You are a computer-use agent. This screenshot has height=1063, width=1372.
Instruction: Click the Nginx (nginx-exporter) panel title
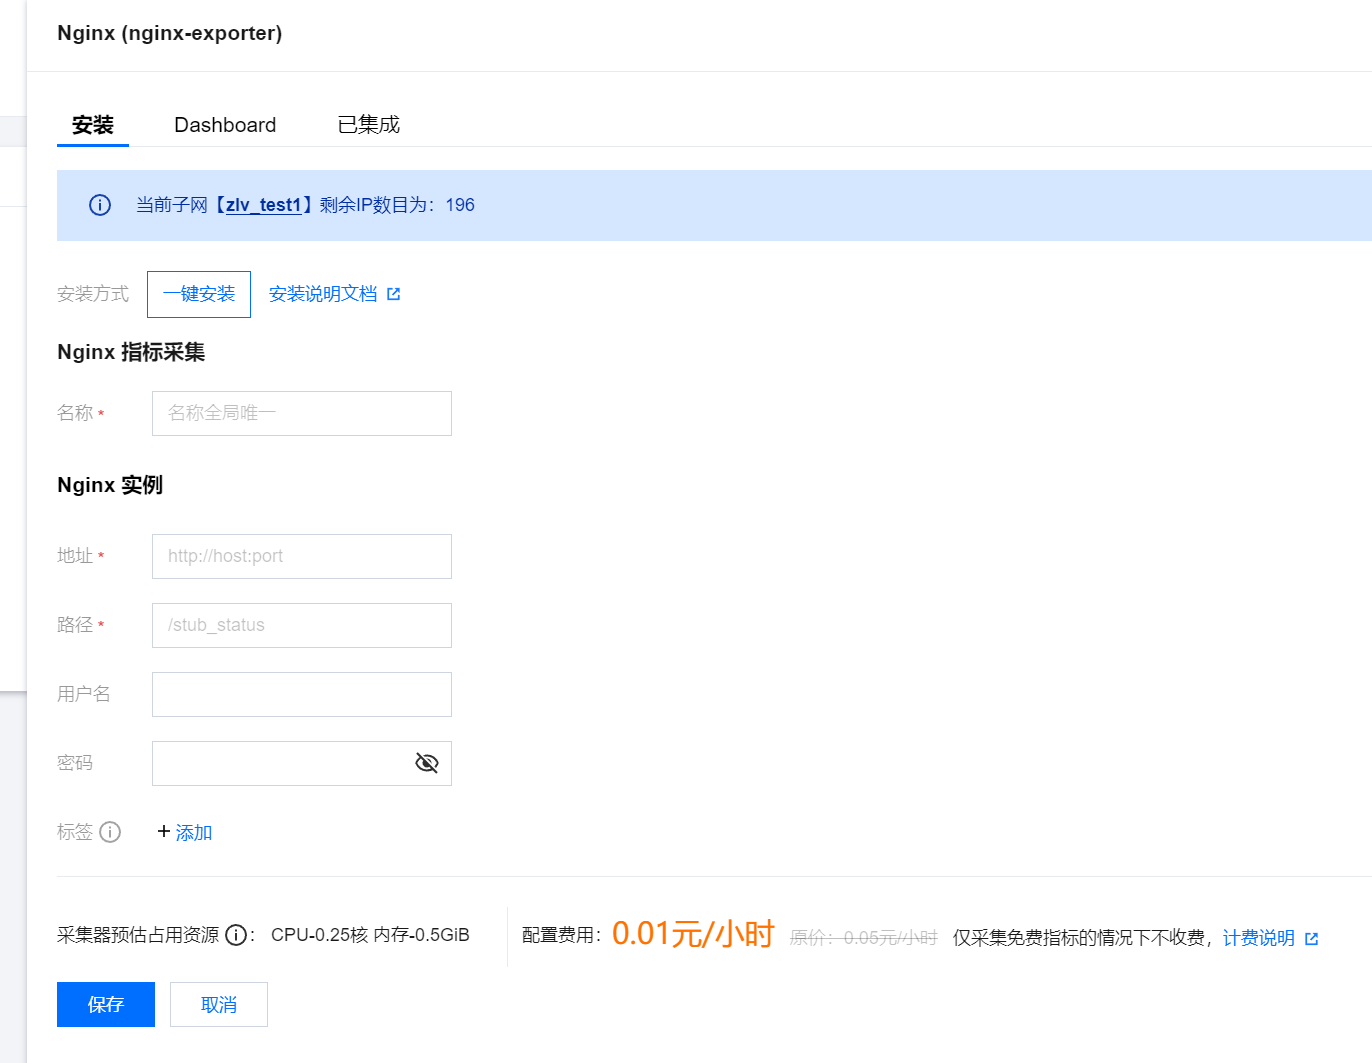170,33
